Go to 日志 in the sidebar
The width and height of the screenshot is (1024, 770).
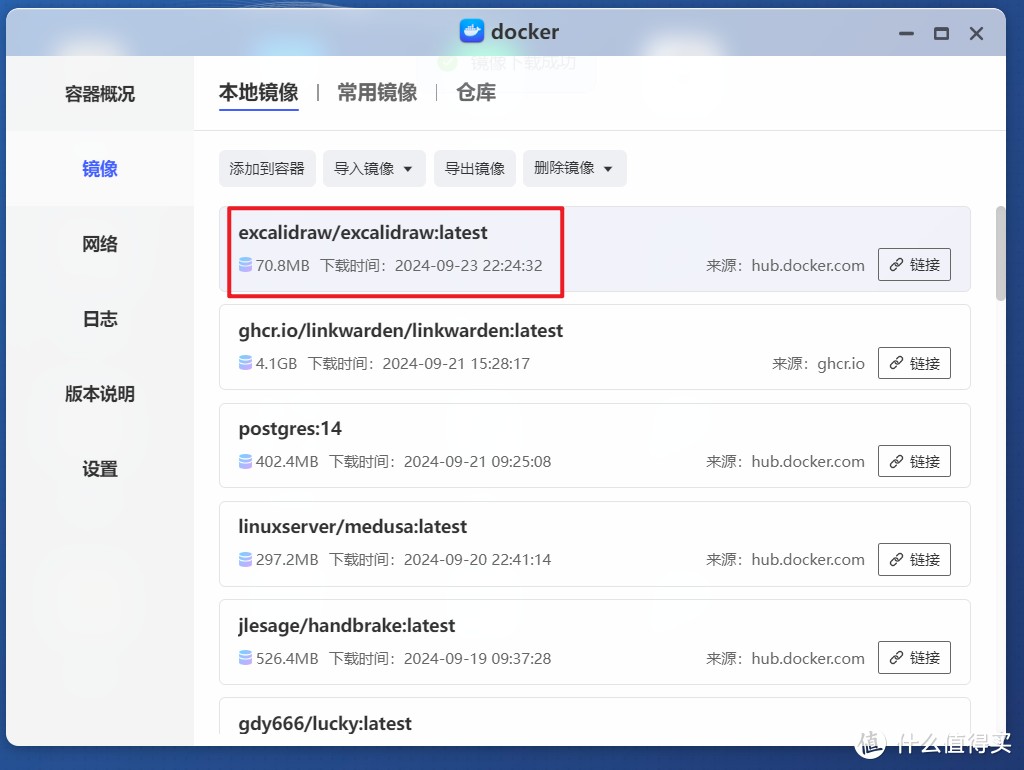tap(99, 318)
